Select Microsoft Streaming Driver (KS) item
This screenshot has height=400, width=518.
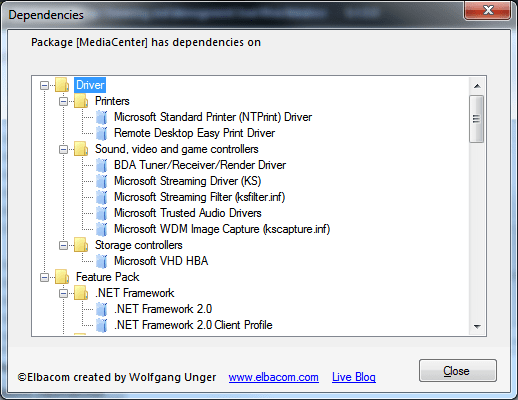(x=187, y=181)
